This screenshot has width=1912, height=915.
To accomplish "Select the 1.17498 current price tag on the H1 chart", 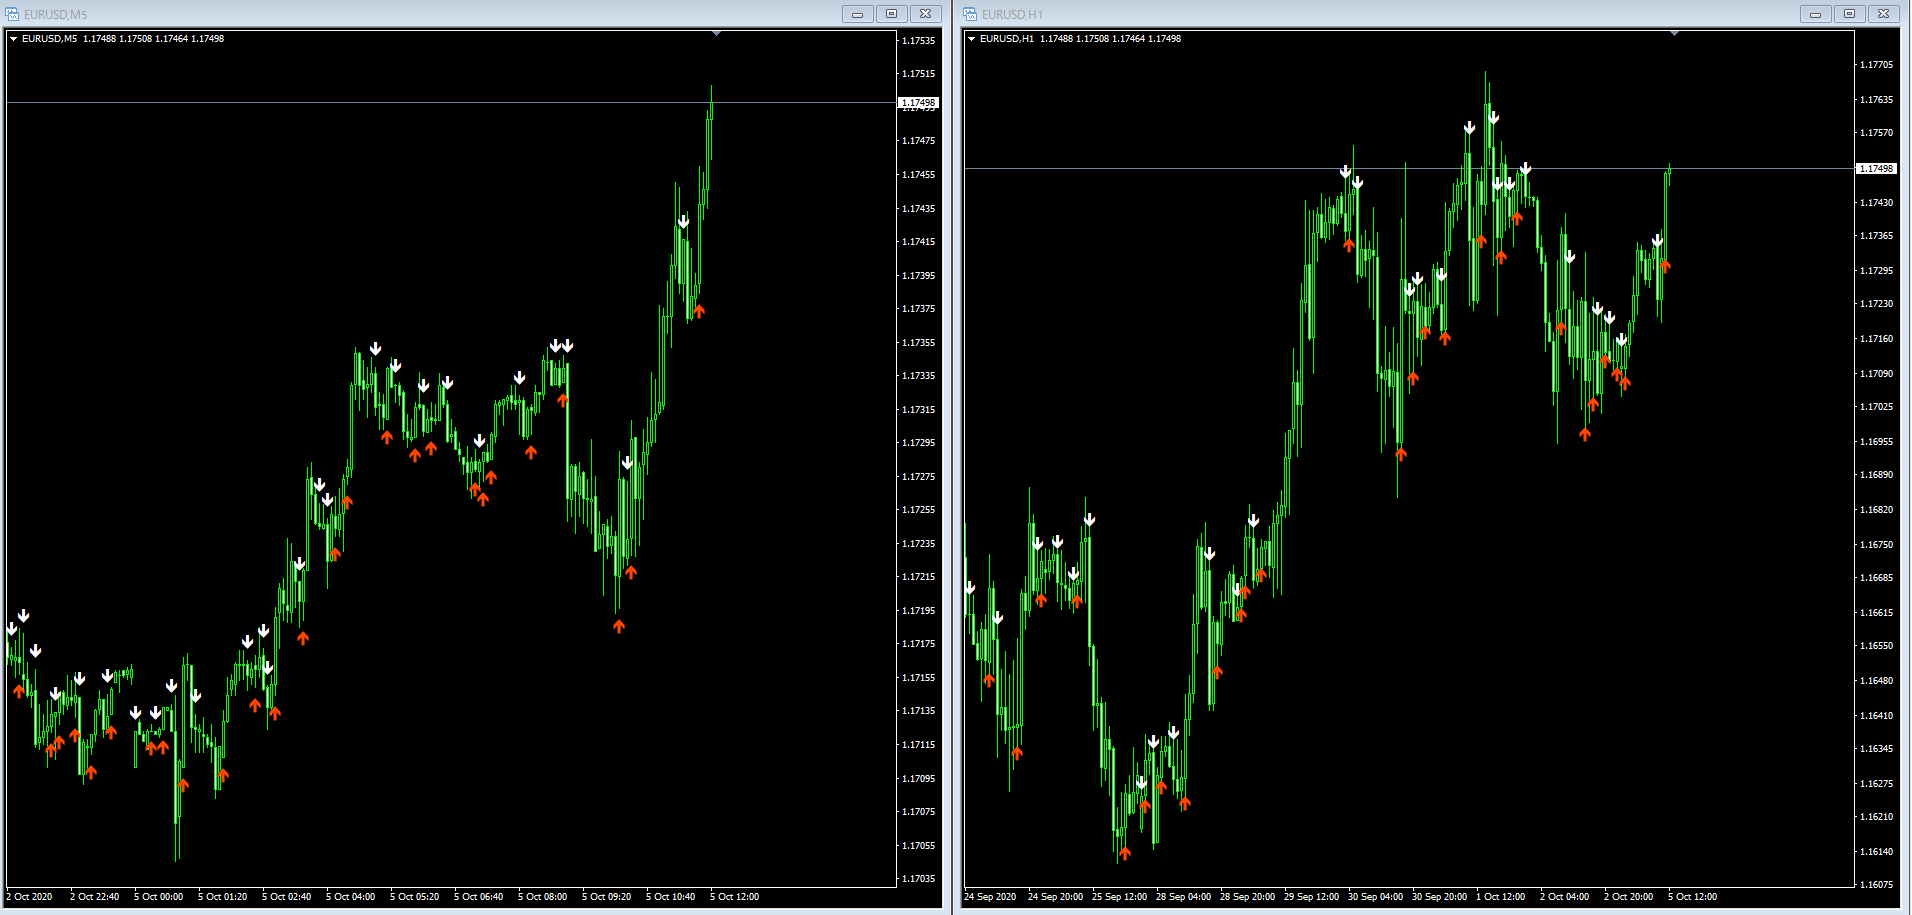I will pos(1876,169).
